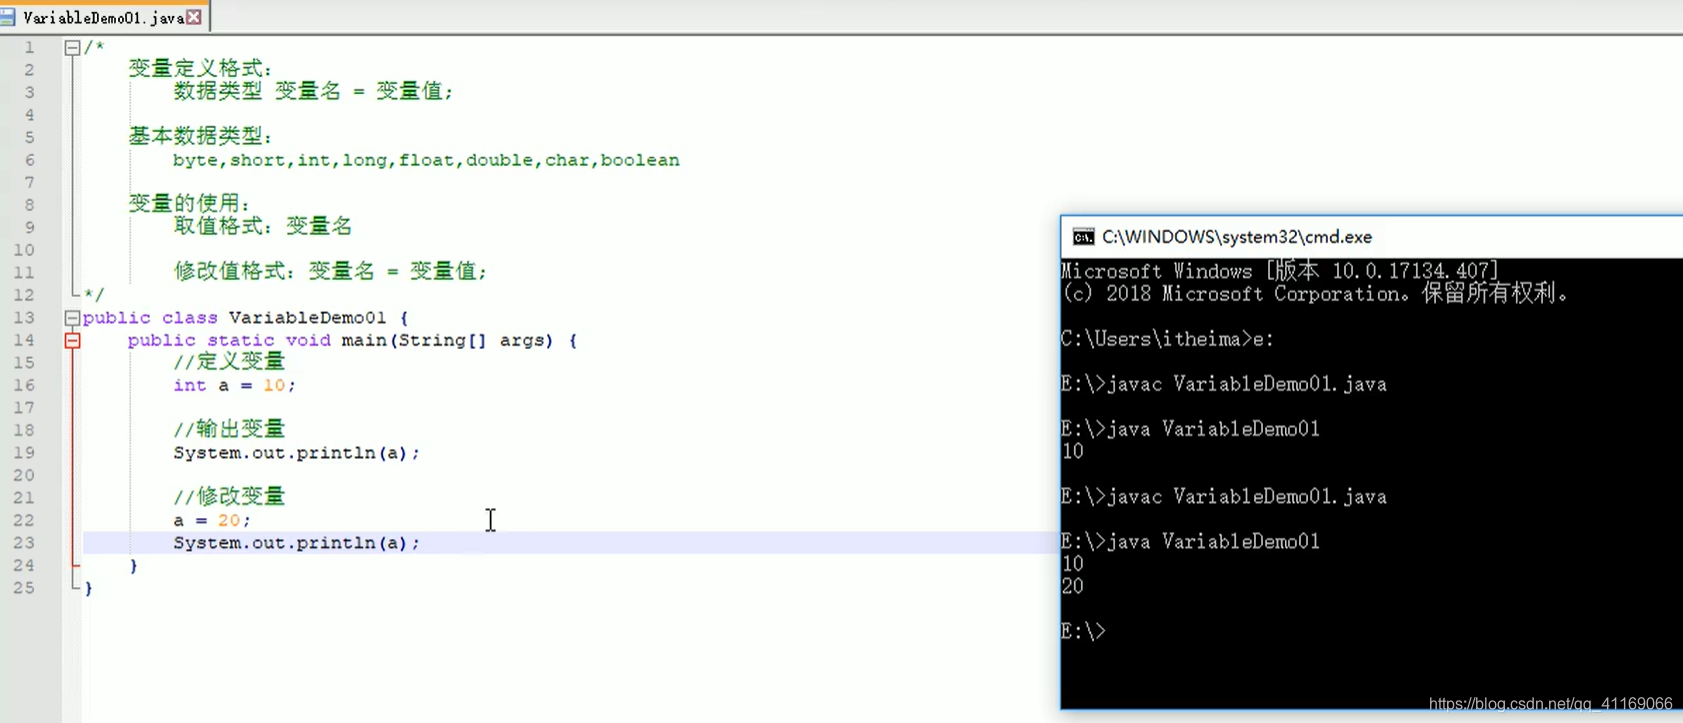1683x723 pixels.
Task: Click the '变量定义格式:' comment line
Action: [x=200, y=68]
